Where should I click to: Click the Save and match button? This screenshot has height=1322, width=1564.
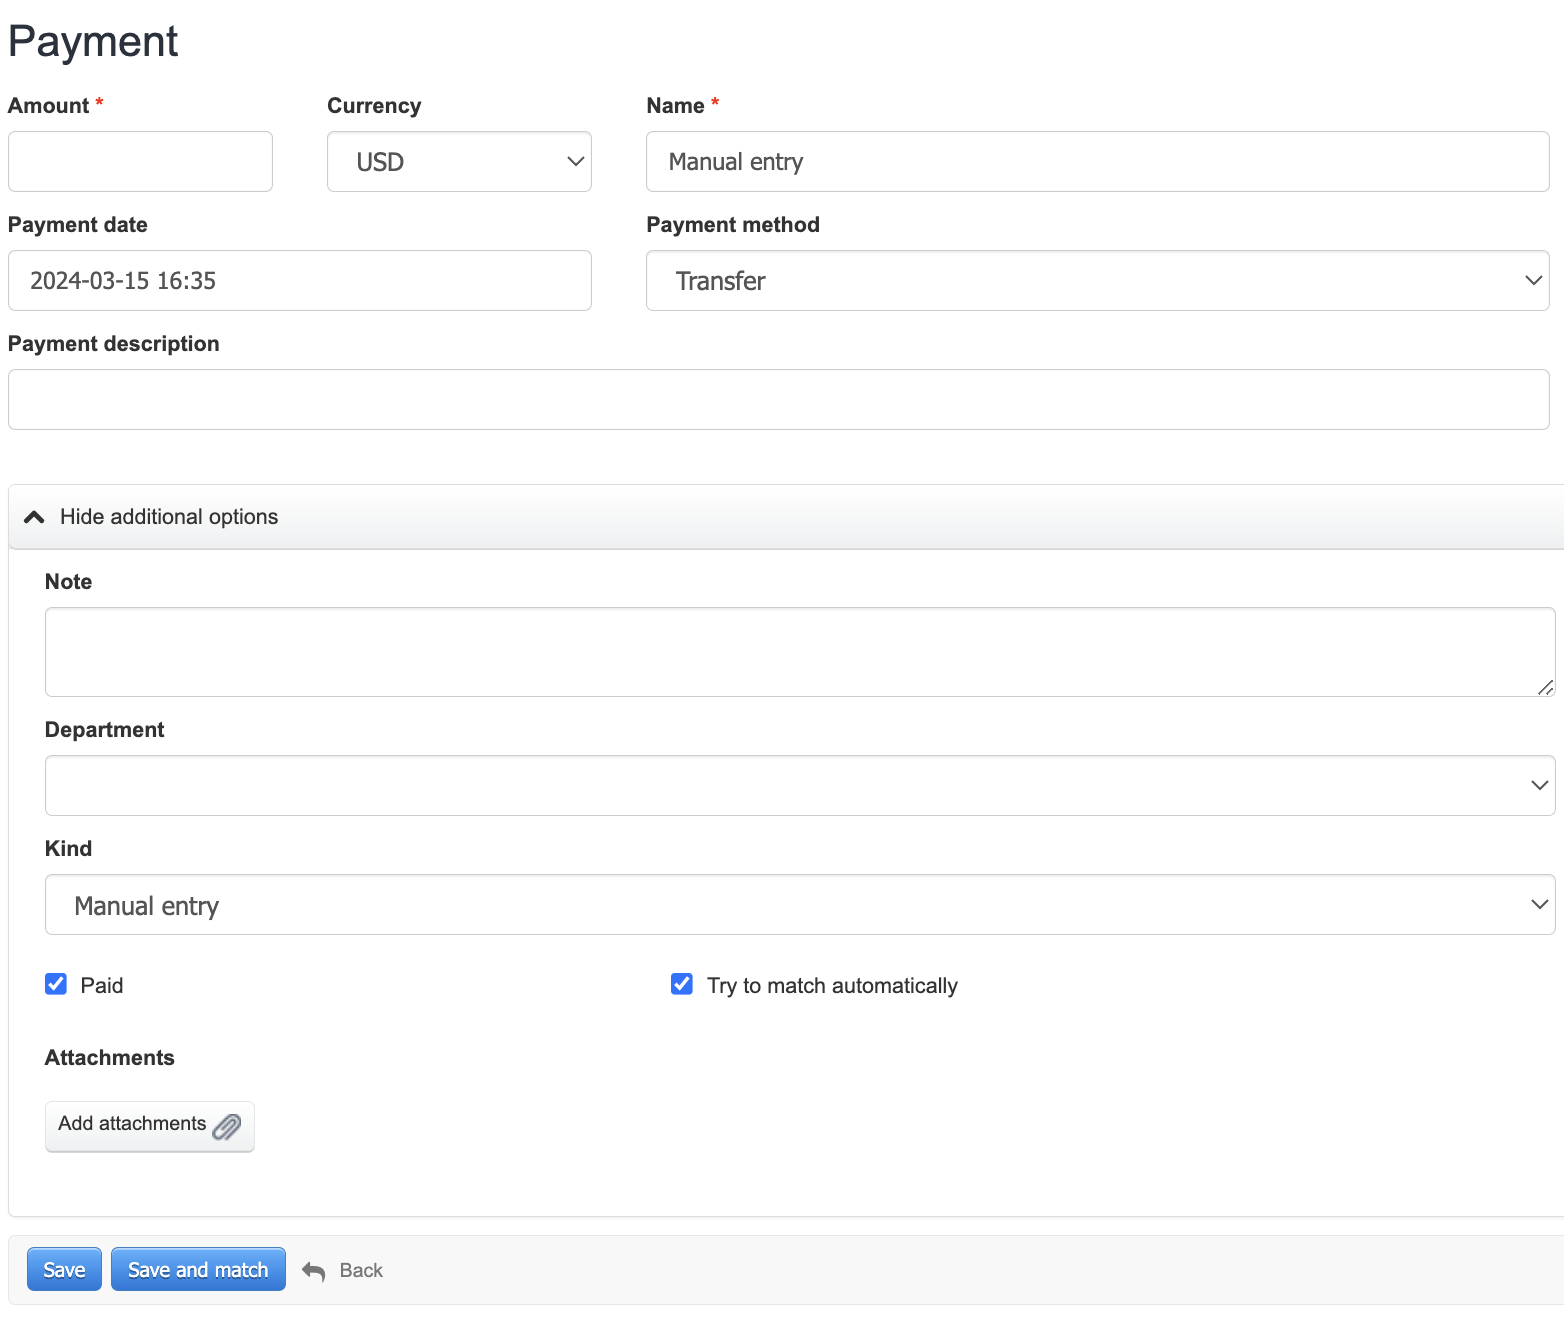click(x=198, y=1270)
